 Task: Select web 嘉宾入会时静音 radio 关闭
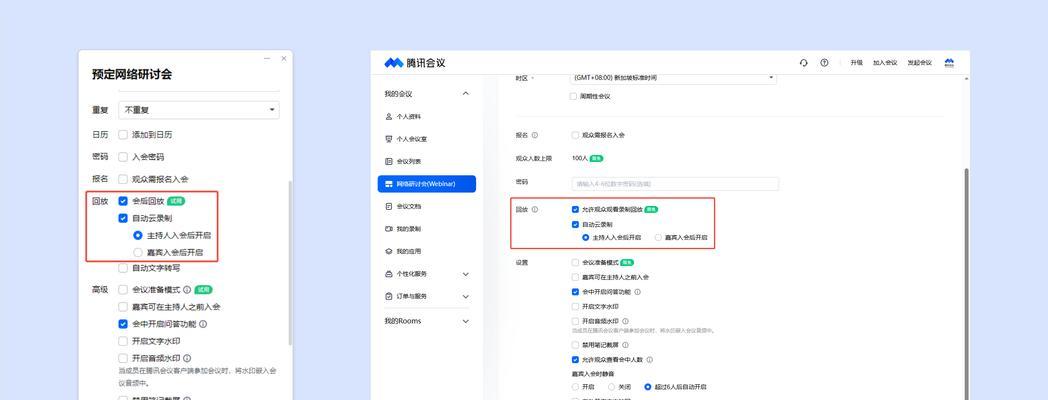[x=611, y=387]
